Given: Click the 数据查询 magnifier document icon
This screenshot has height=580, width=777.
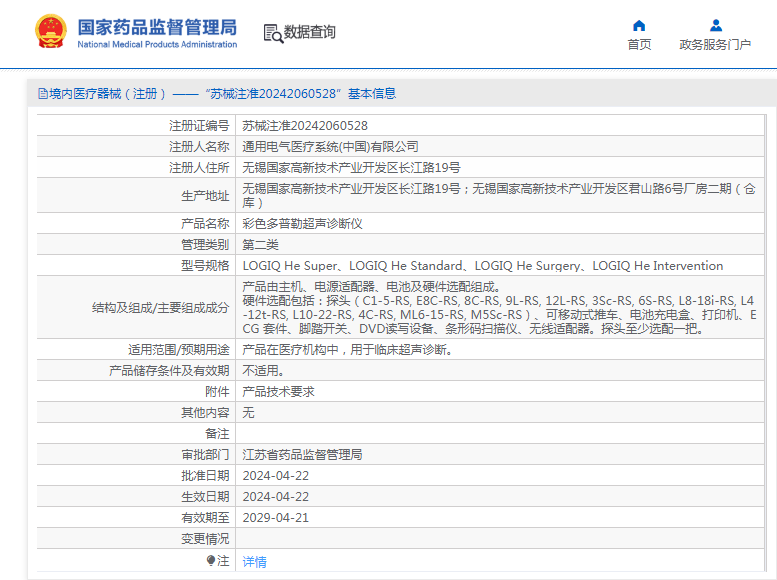Looking at the screenshot, I should point(272,33).
